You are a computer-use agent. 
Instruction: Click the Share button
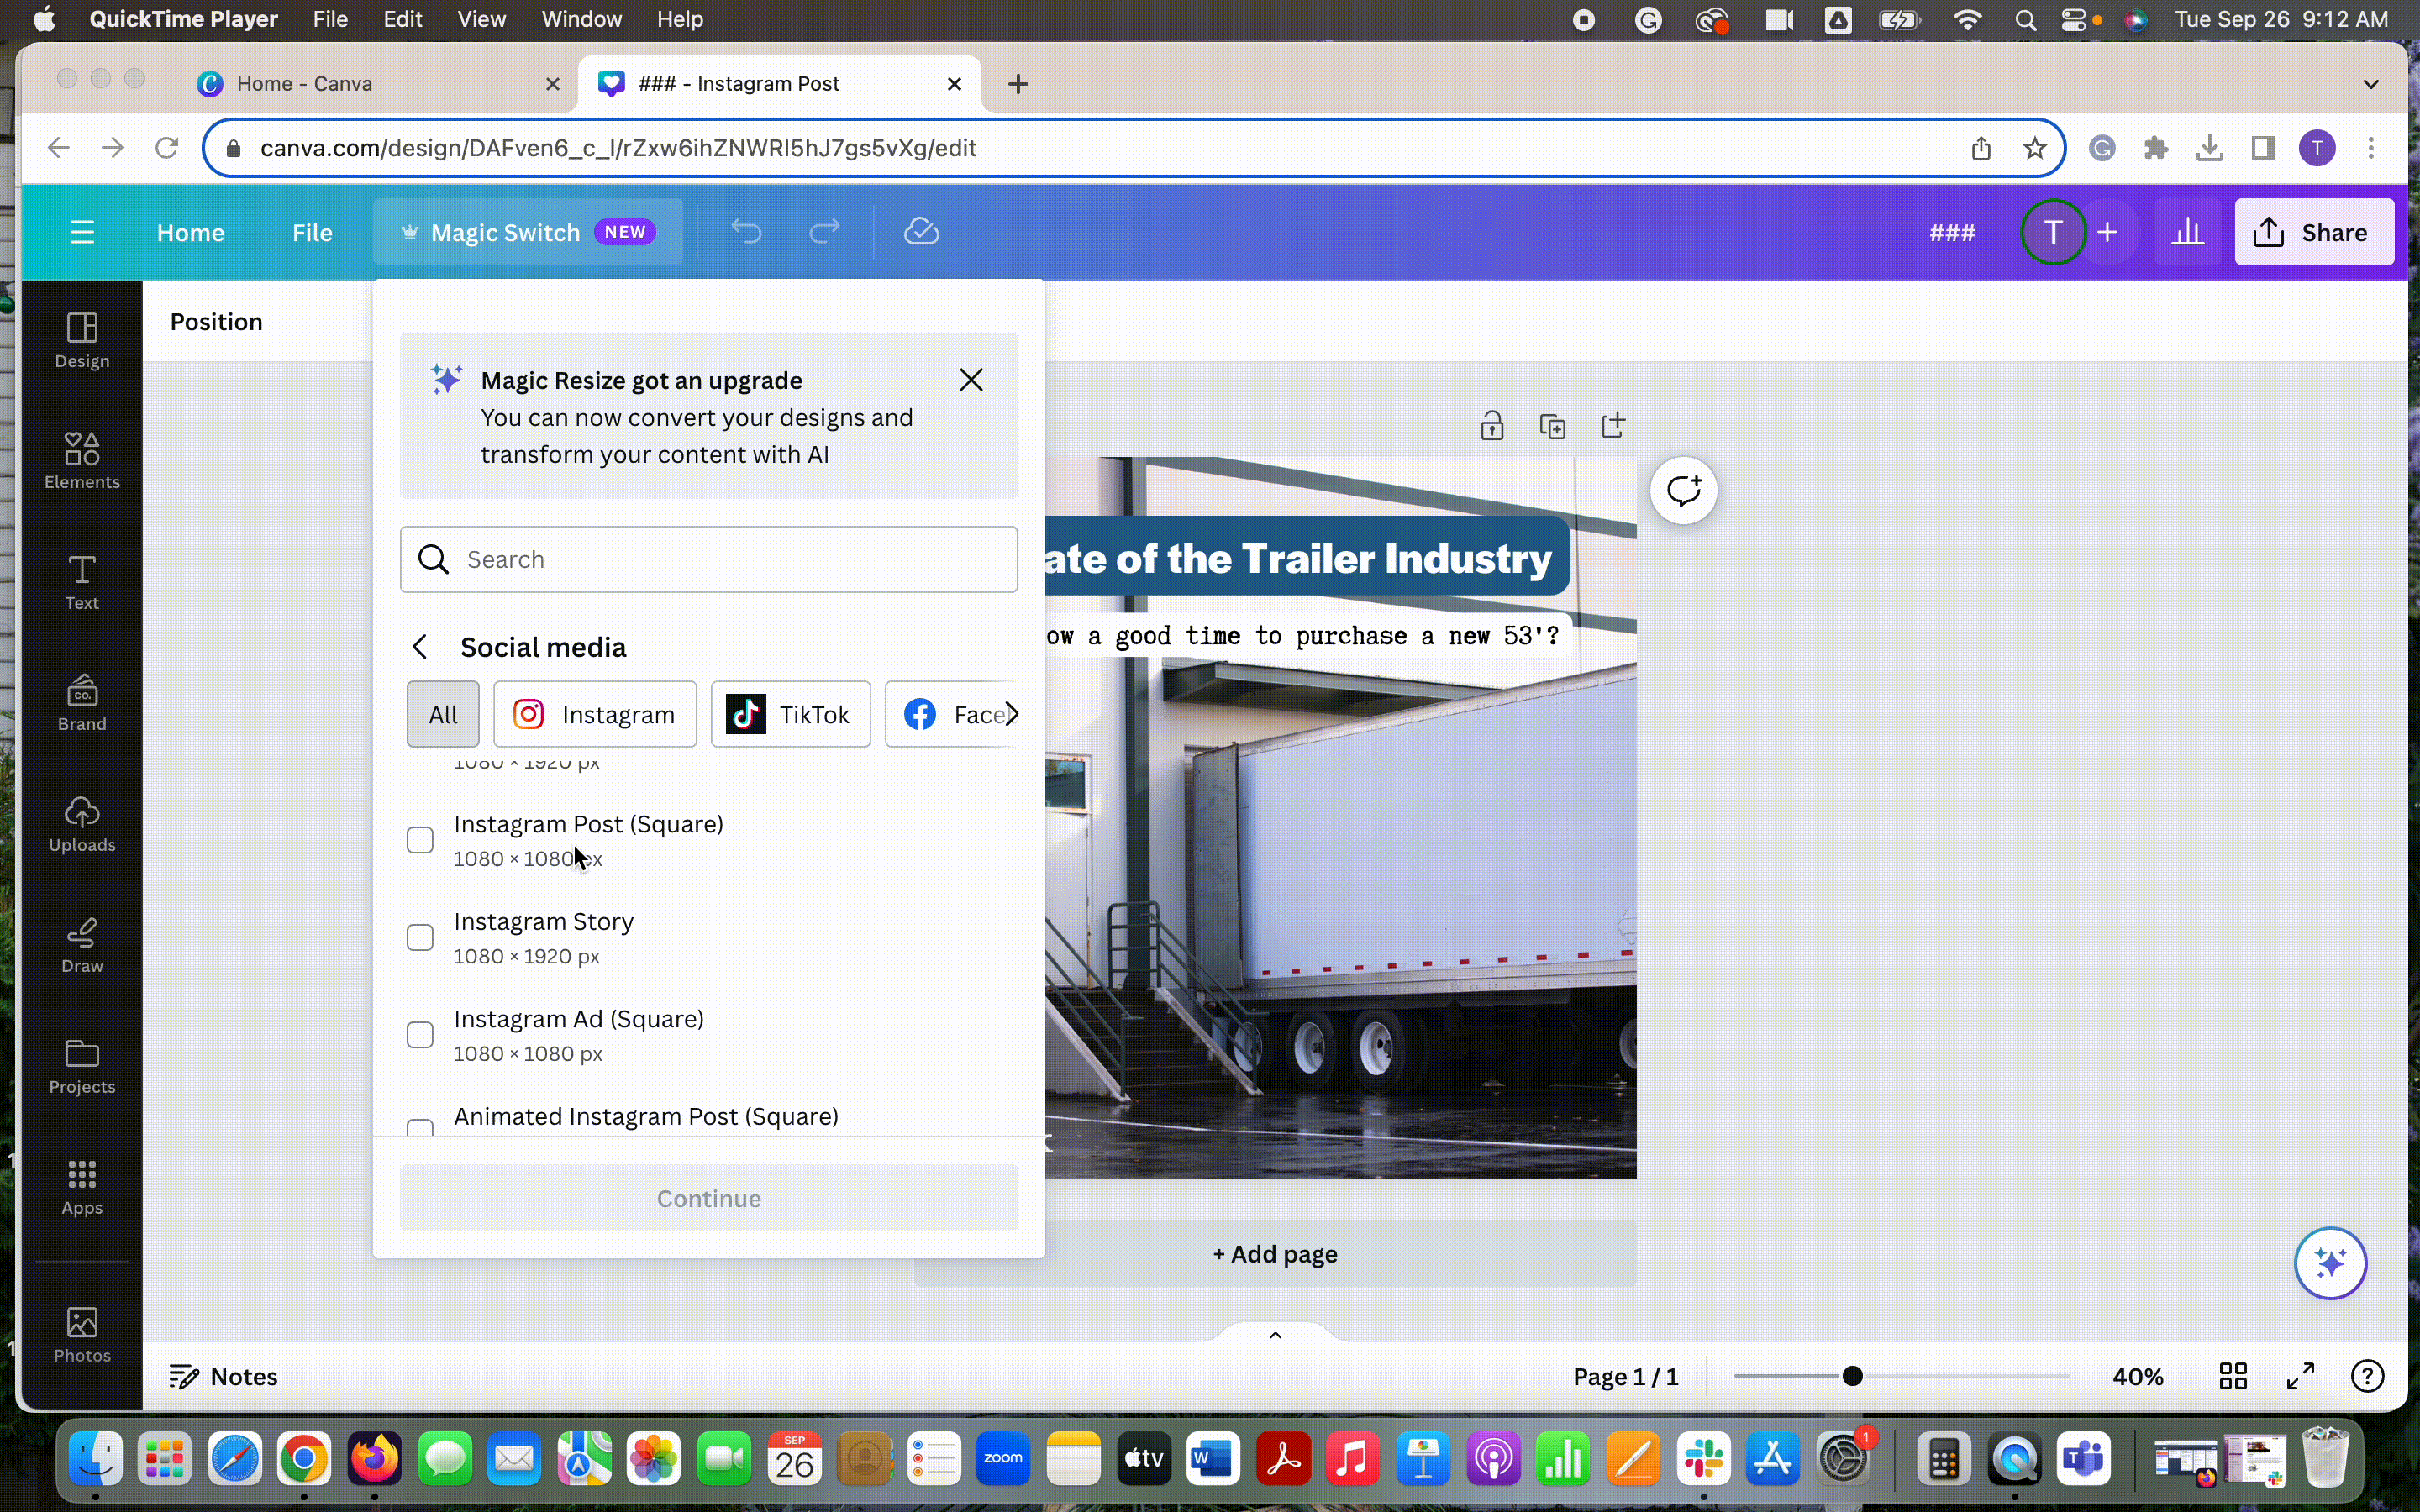[2314, 232]
